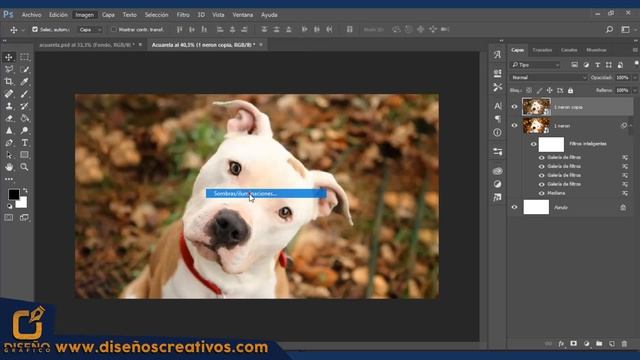Switch to the acuarela.psd document tab

(87, 45)
